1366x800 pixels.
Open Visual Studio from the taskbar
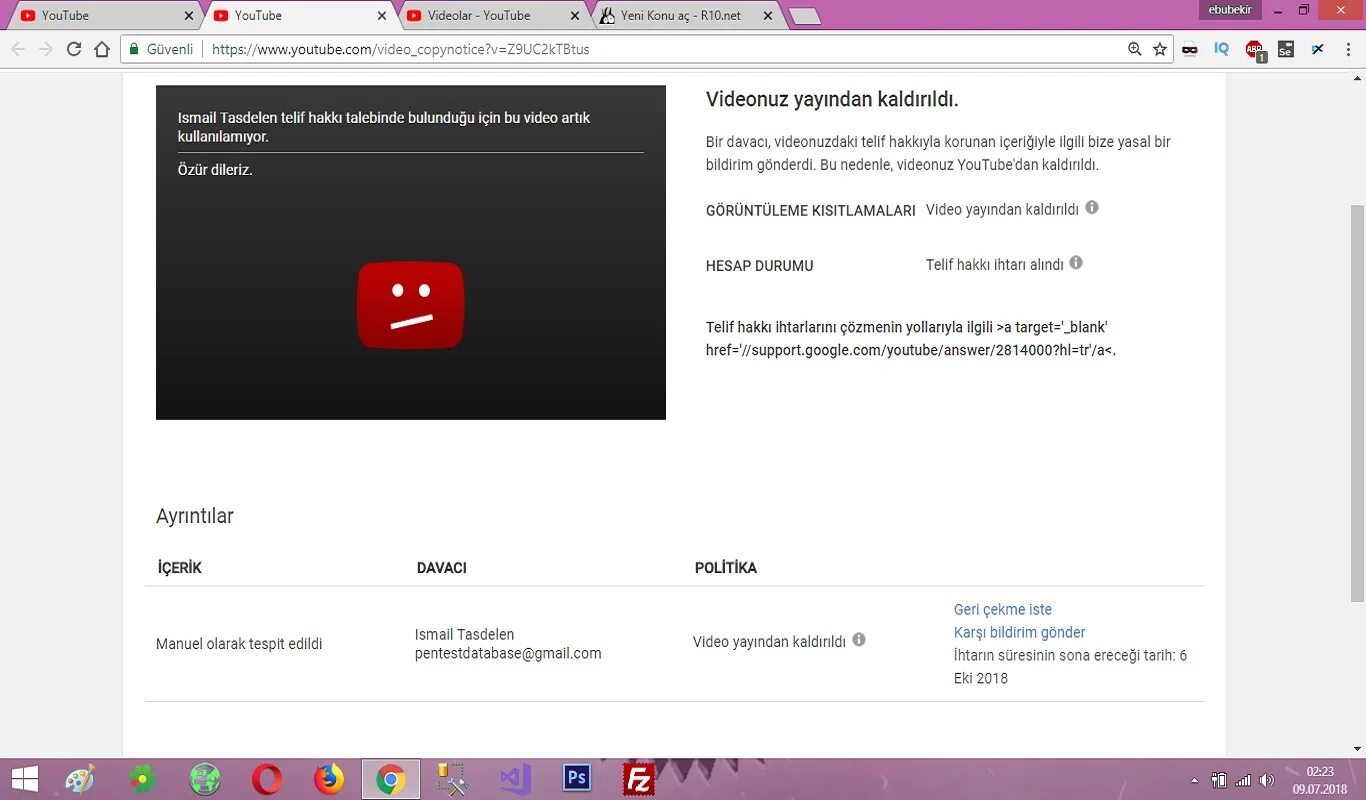(x=516, y=779)
